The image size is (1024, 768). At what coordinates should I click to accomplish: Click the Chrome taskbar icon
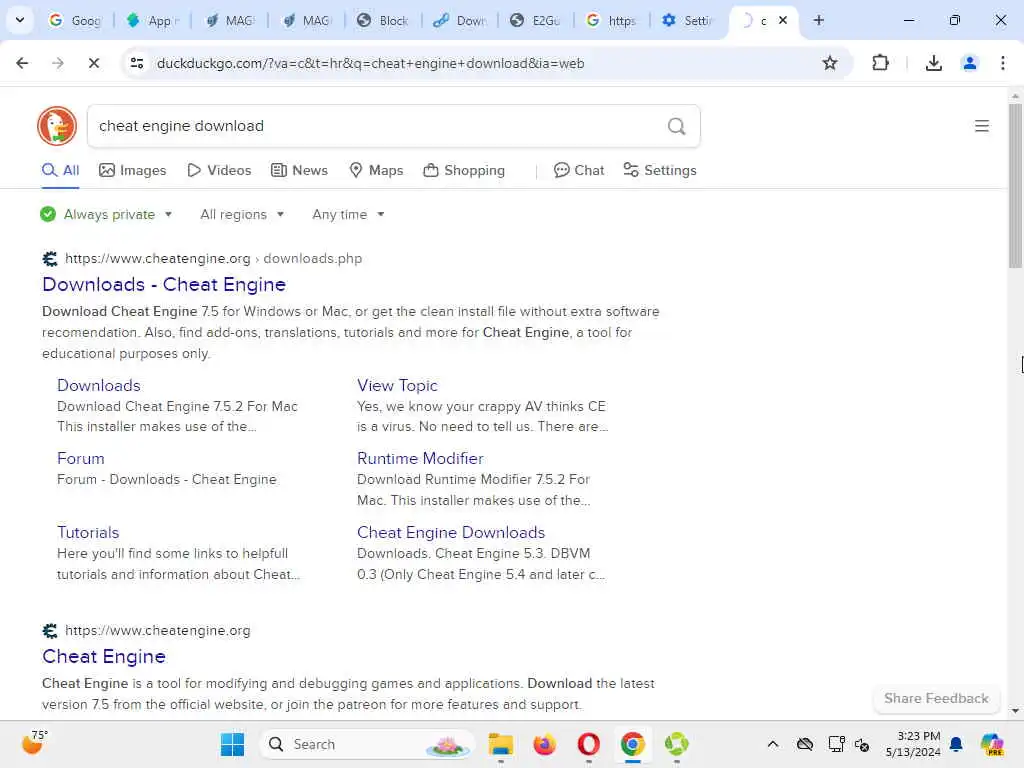632,744
